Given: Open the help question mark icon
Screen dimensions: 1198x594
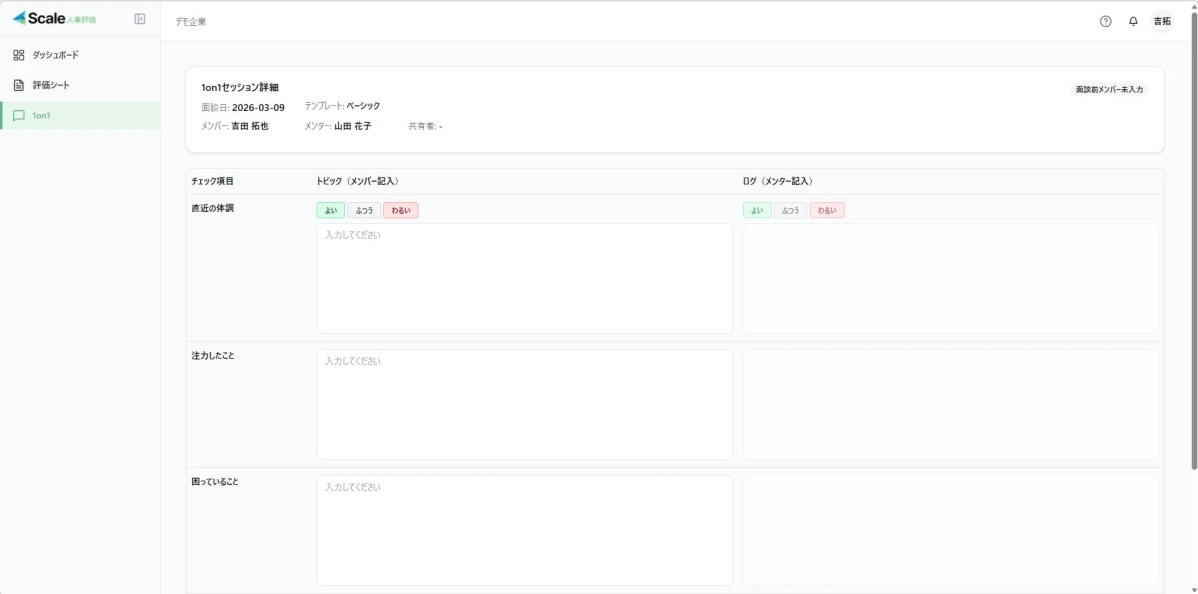Looking at the screenshot, I should point(1105,21).
